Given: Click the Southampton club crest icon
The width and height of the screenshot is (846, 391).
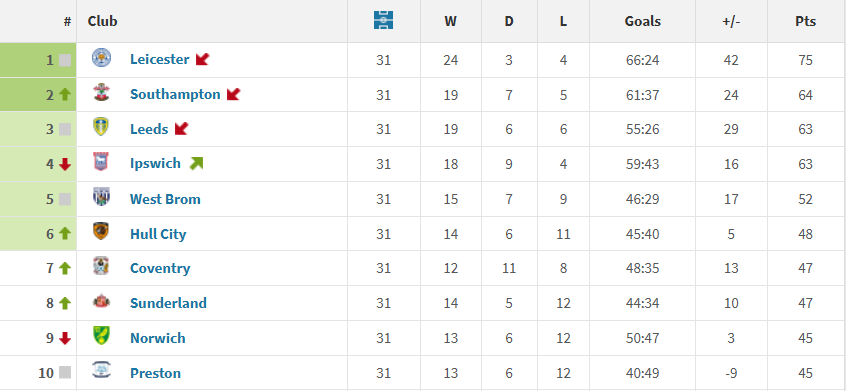Looking at the screenshot, I should click(x=101, y=93).
